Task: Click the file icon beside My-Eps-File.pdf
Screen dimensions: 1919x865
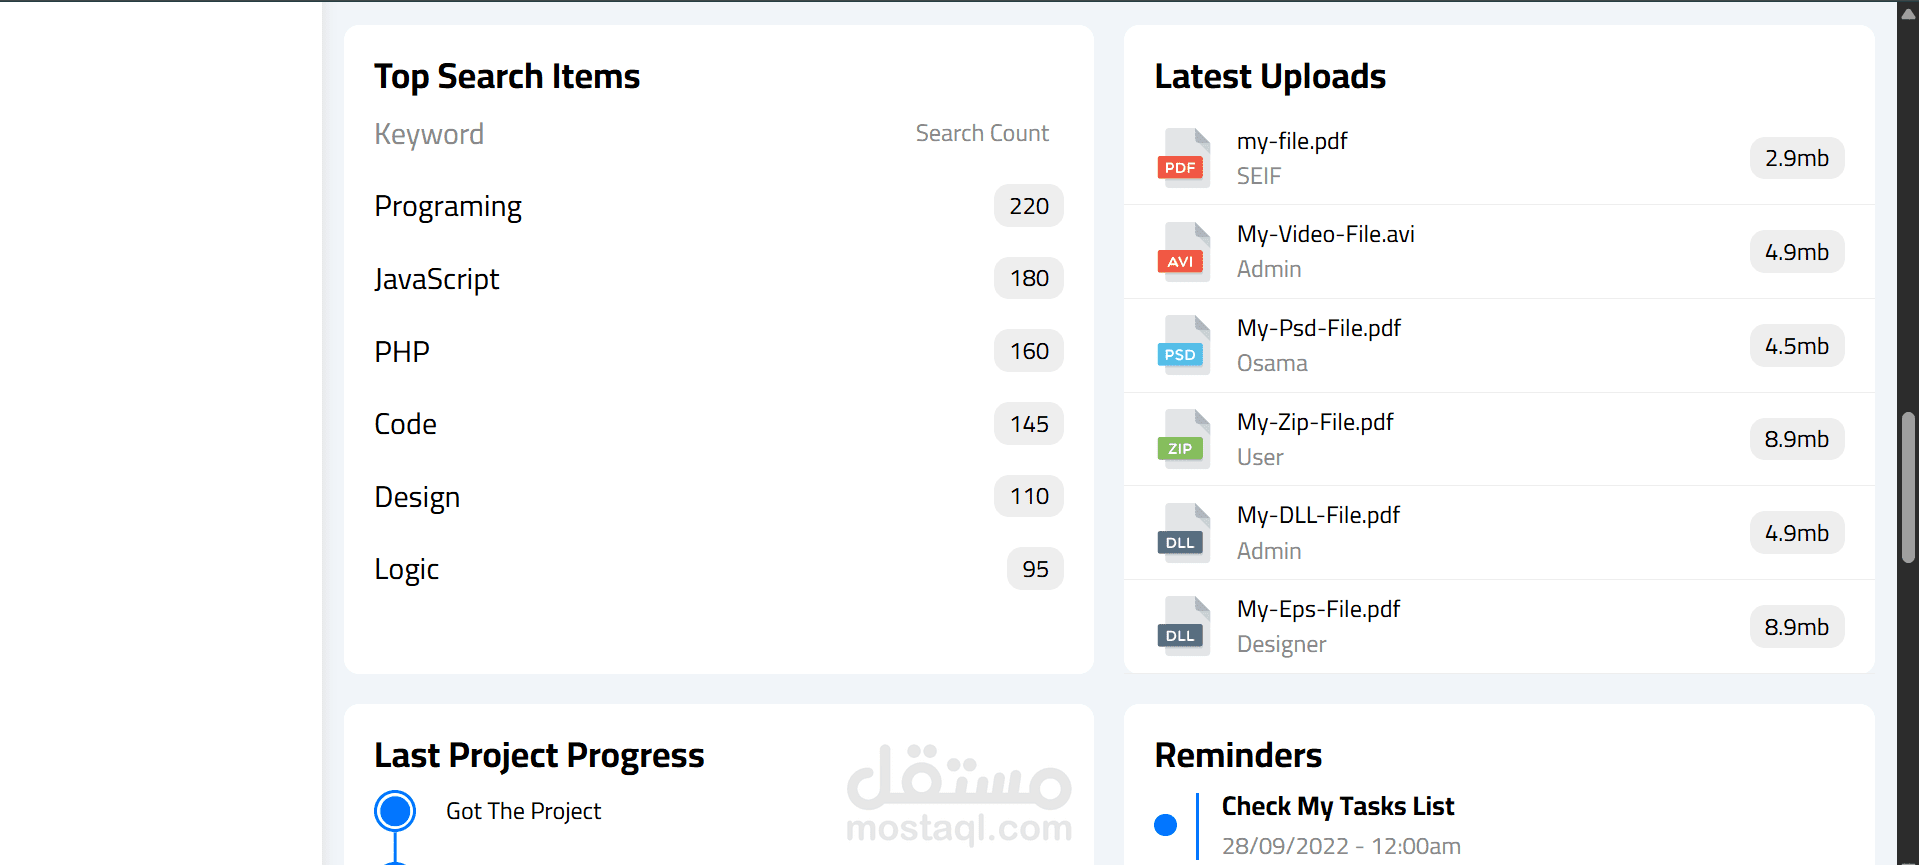Action: (x=1183, y=626)
